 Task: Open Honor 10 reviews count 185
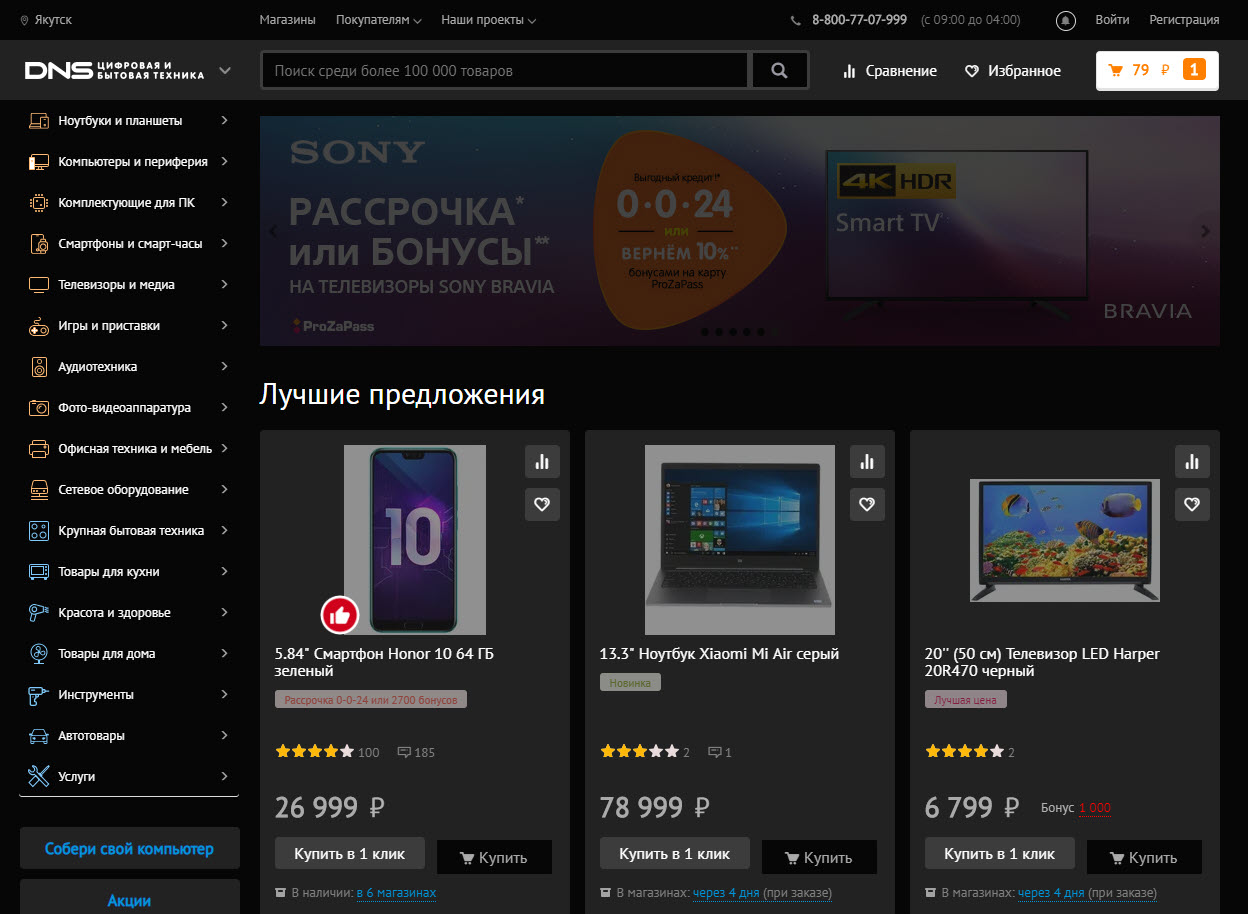[416, 752]
